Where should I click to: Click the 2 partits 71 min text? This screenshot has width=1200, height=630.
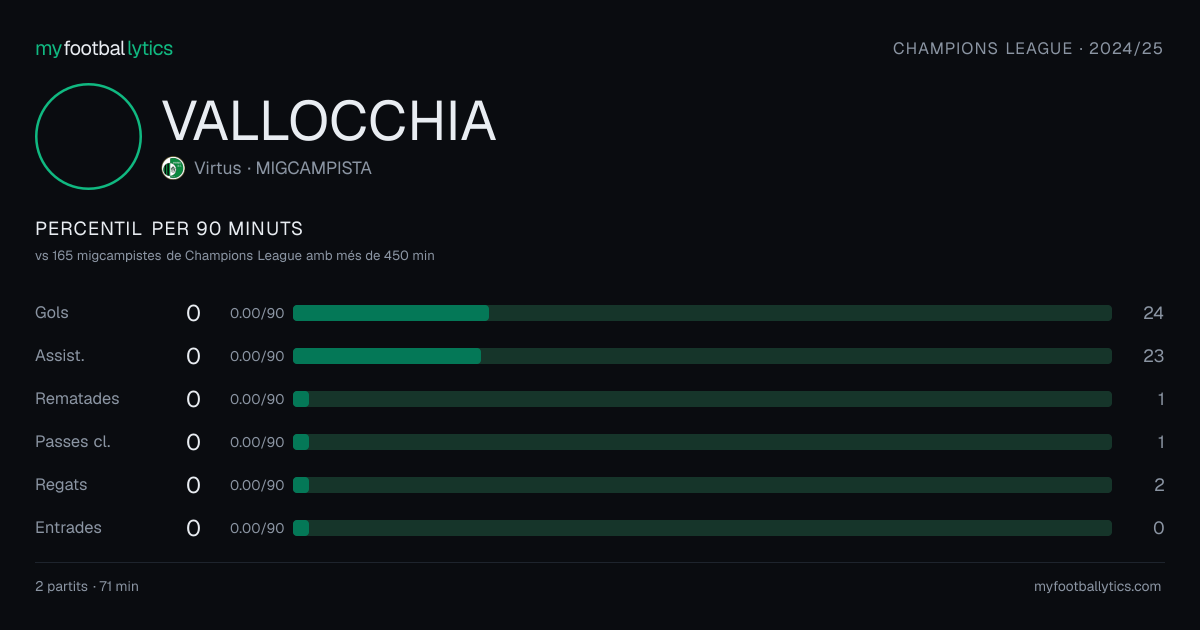[x=87, y=587]
